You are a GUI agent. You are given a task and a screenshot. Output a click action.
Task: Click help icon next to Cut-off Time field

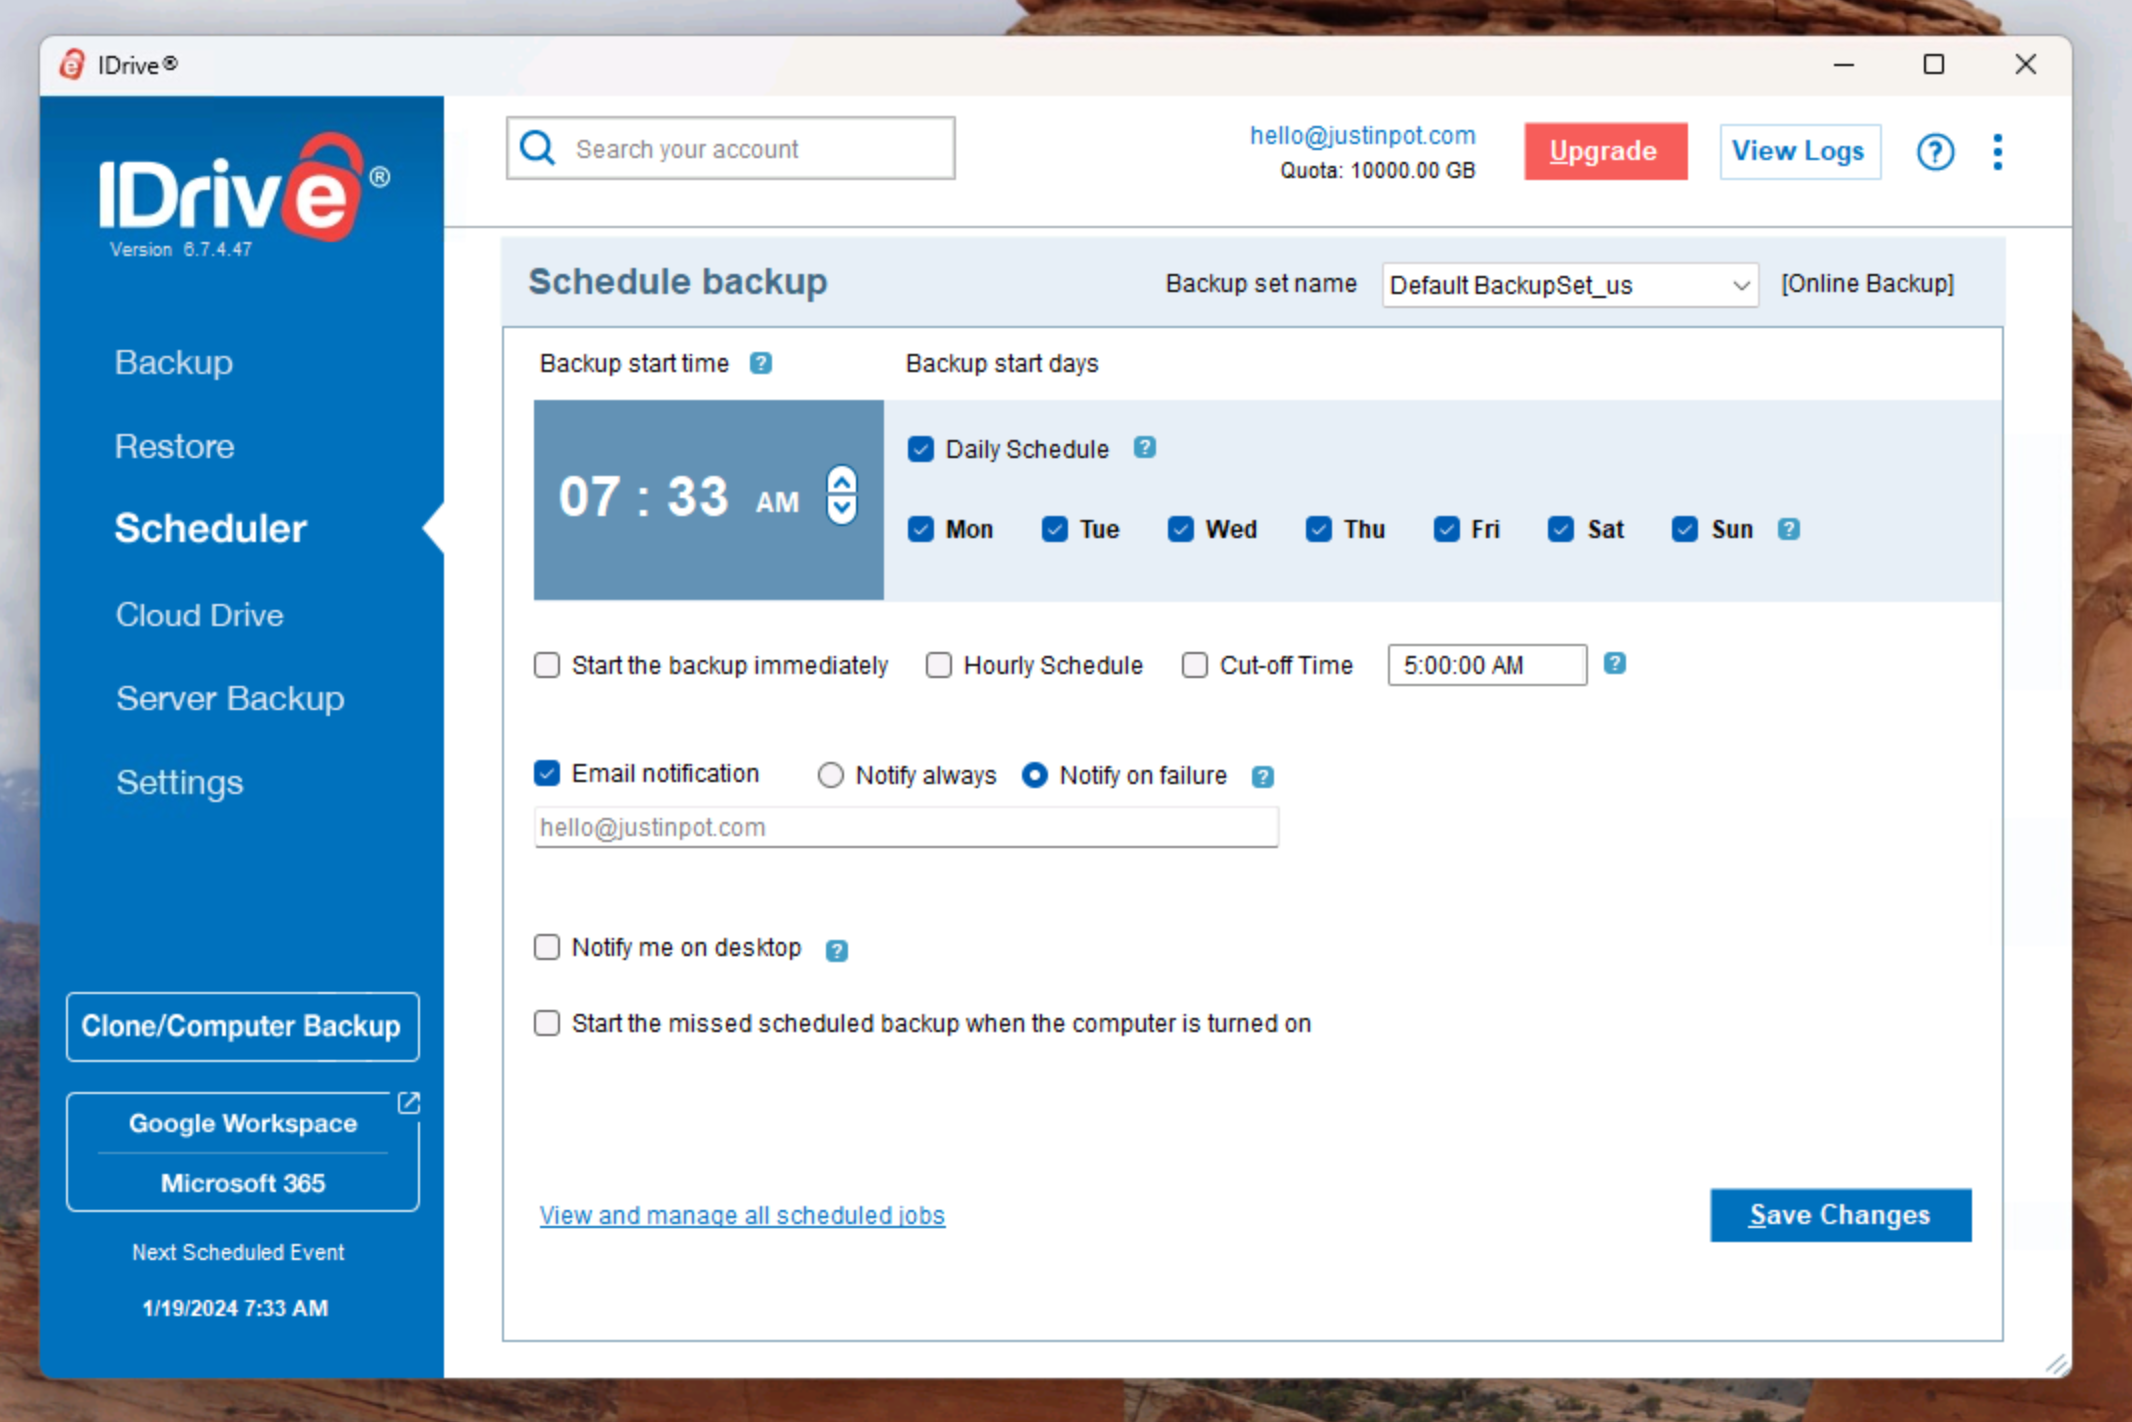(1615, 663)
